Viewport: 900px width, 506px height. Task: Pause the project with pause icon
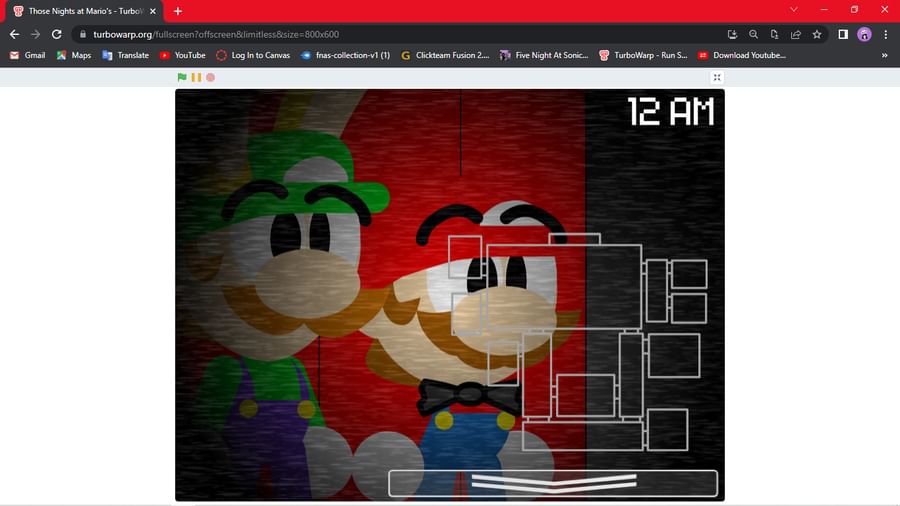[x=196, y=77]
